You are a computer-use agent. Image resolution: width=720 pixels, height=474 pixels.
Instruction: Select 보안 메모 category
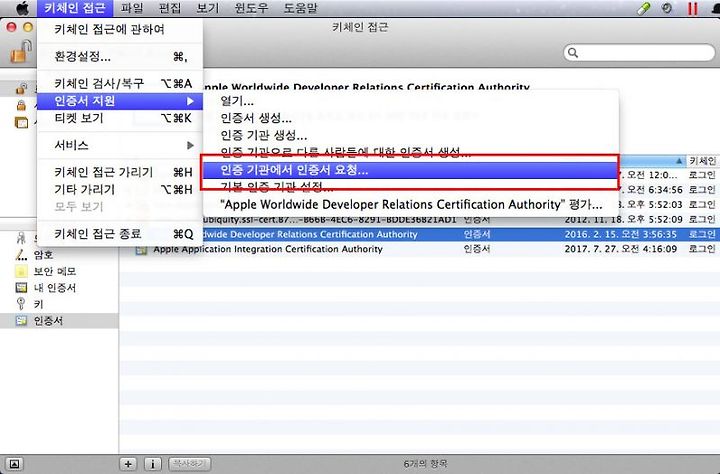[55, 271]
